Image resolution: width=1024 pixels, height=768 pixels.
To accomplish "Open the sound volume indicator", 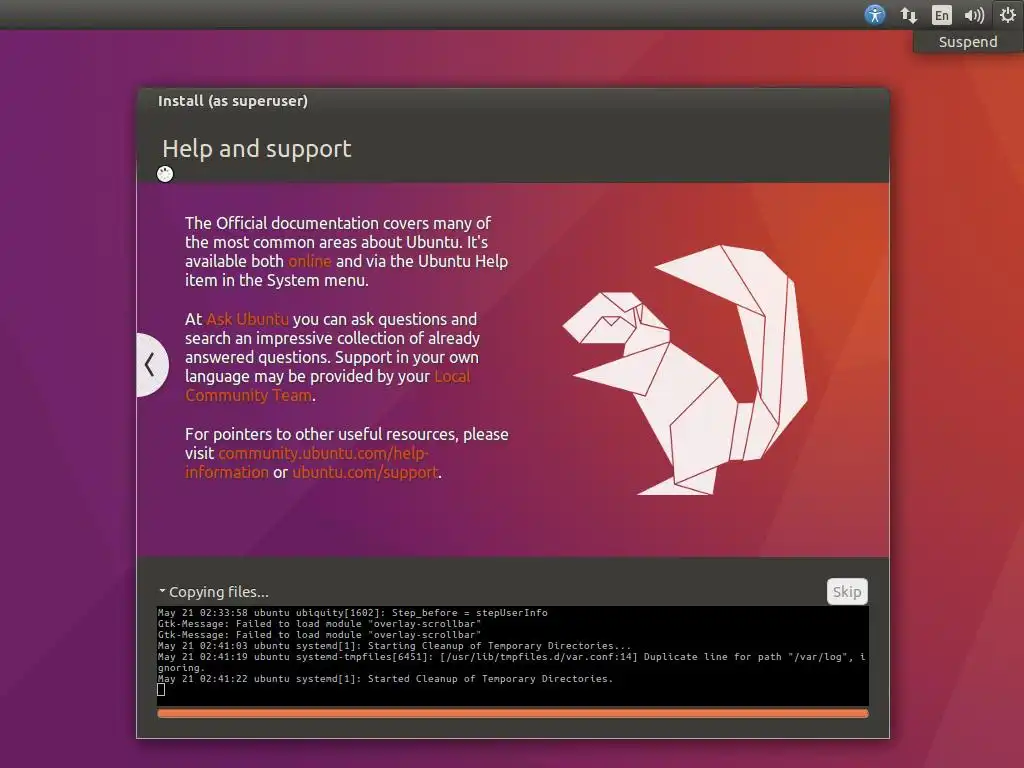I will (x=974, y=15).
